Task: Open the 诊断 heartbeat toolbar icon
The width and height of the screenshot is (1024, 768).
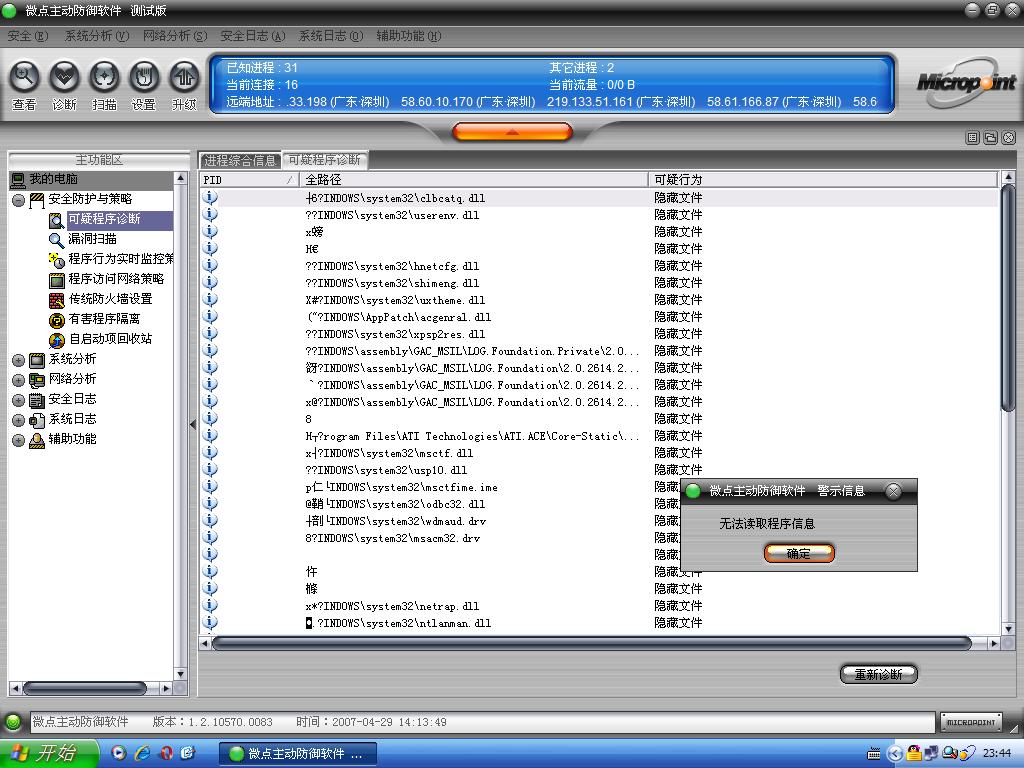Action: (x=64, y=78)
